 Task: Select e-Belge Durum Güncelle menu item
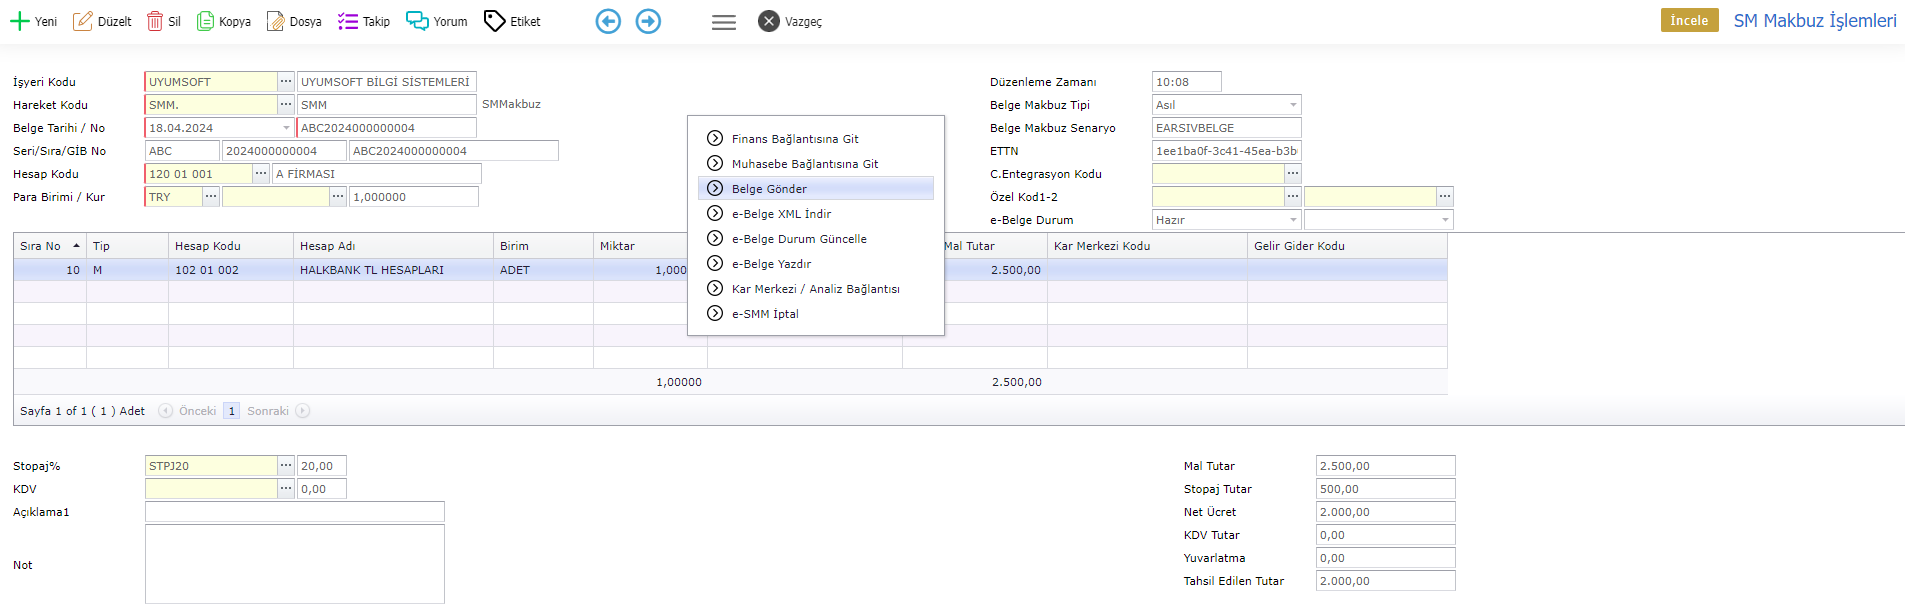tap(816, 239)
